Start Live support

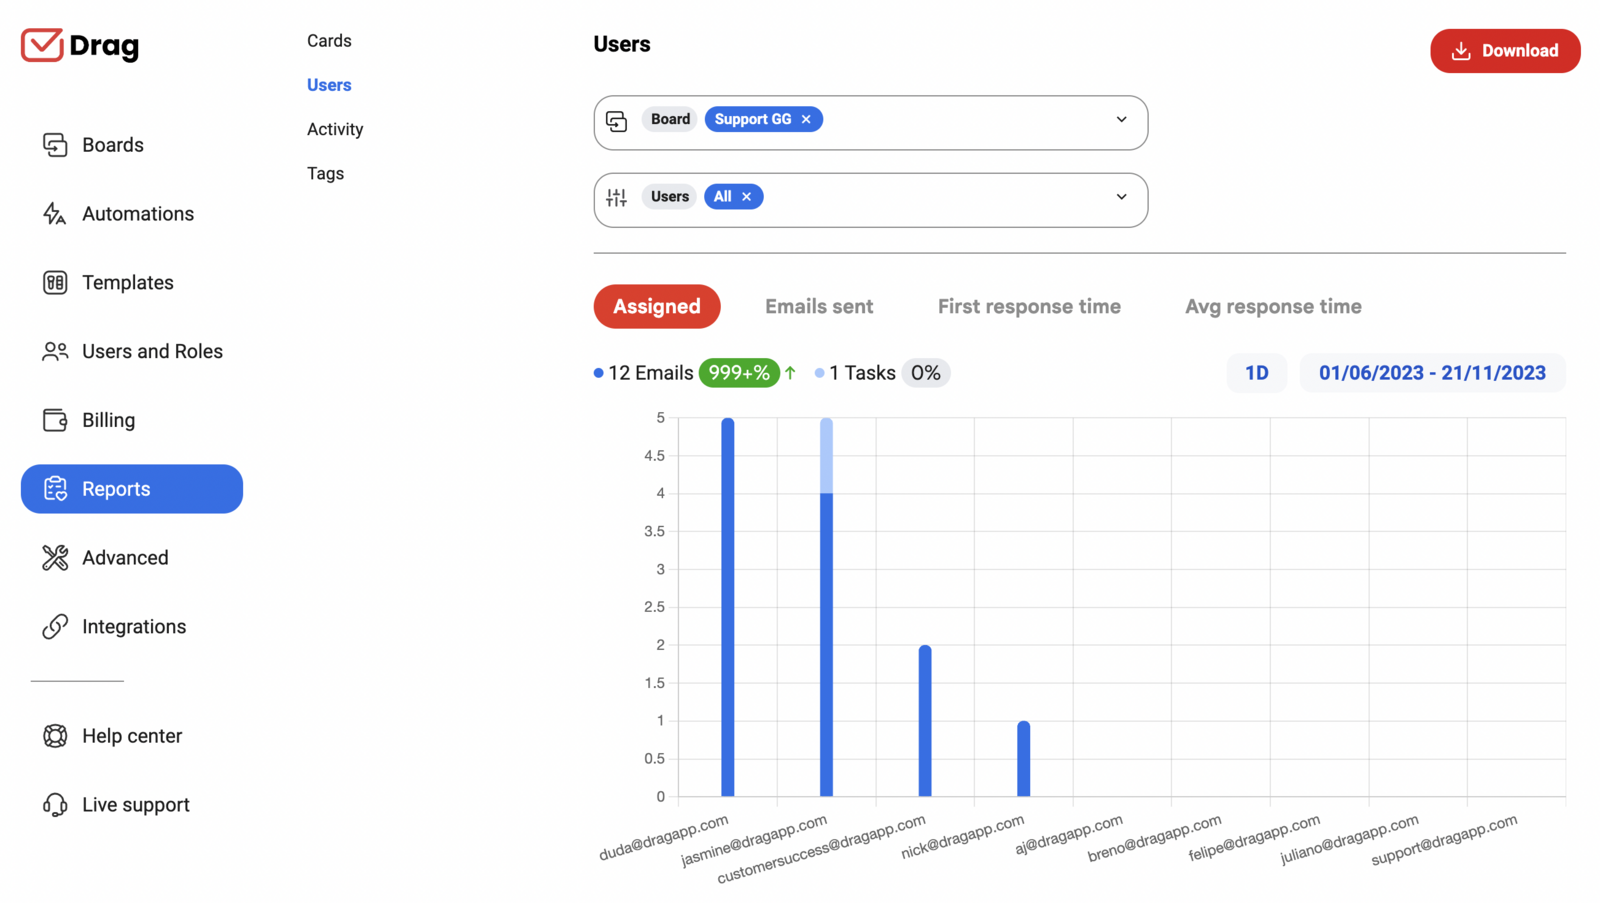(x=136, y=805)
